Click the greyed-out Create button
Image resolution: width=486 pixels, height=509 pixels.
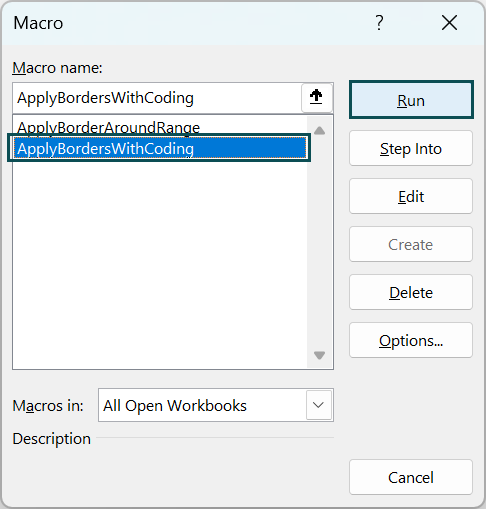click(x=411, y=244)
